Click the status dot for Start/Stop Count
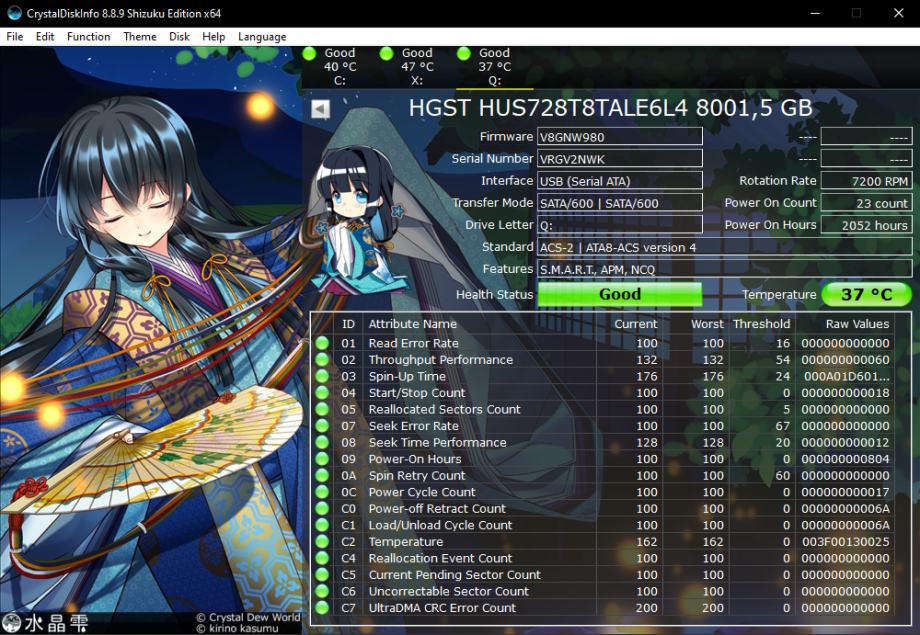This screenshot has width=920, height=635. tap(322, 393)
